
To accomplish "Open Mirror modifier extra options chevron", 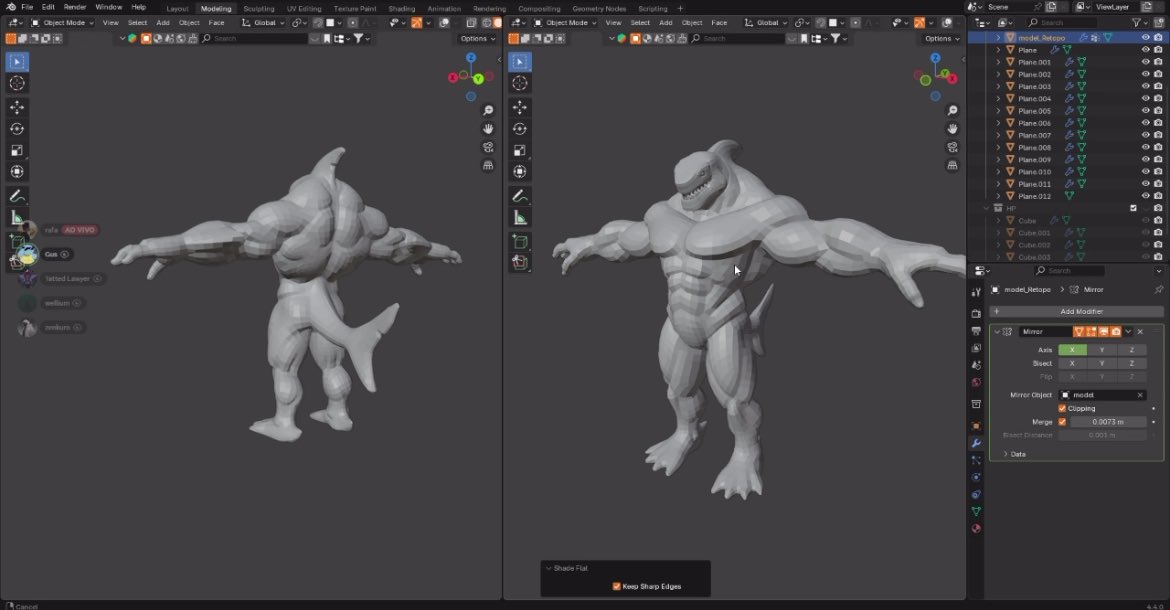I will click(x=1128, y=332).
